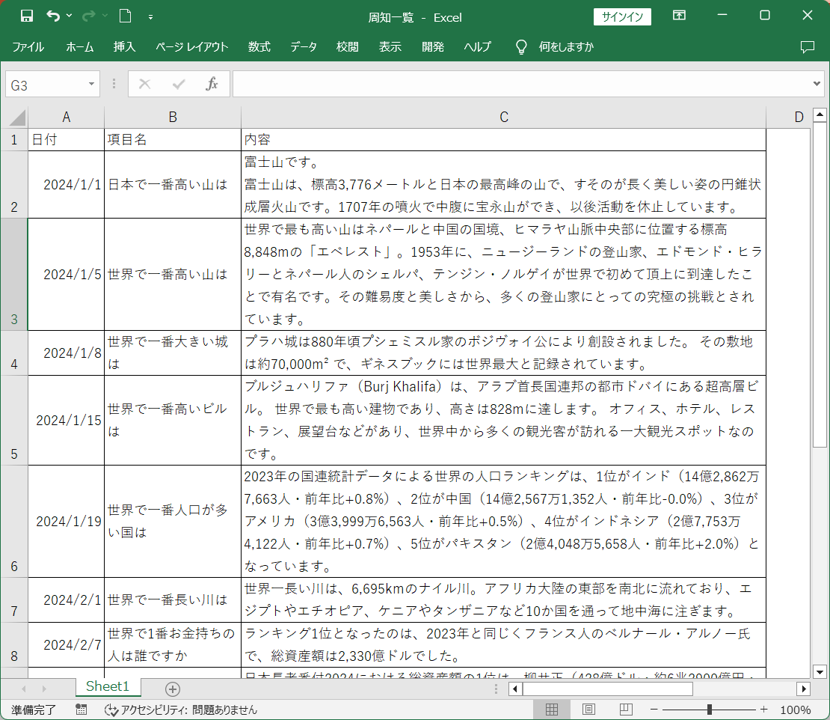Switch to Page Break Preview view
This screenshot has width=830, height=720.
[624, 710]
